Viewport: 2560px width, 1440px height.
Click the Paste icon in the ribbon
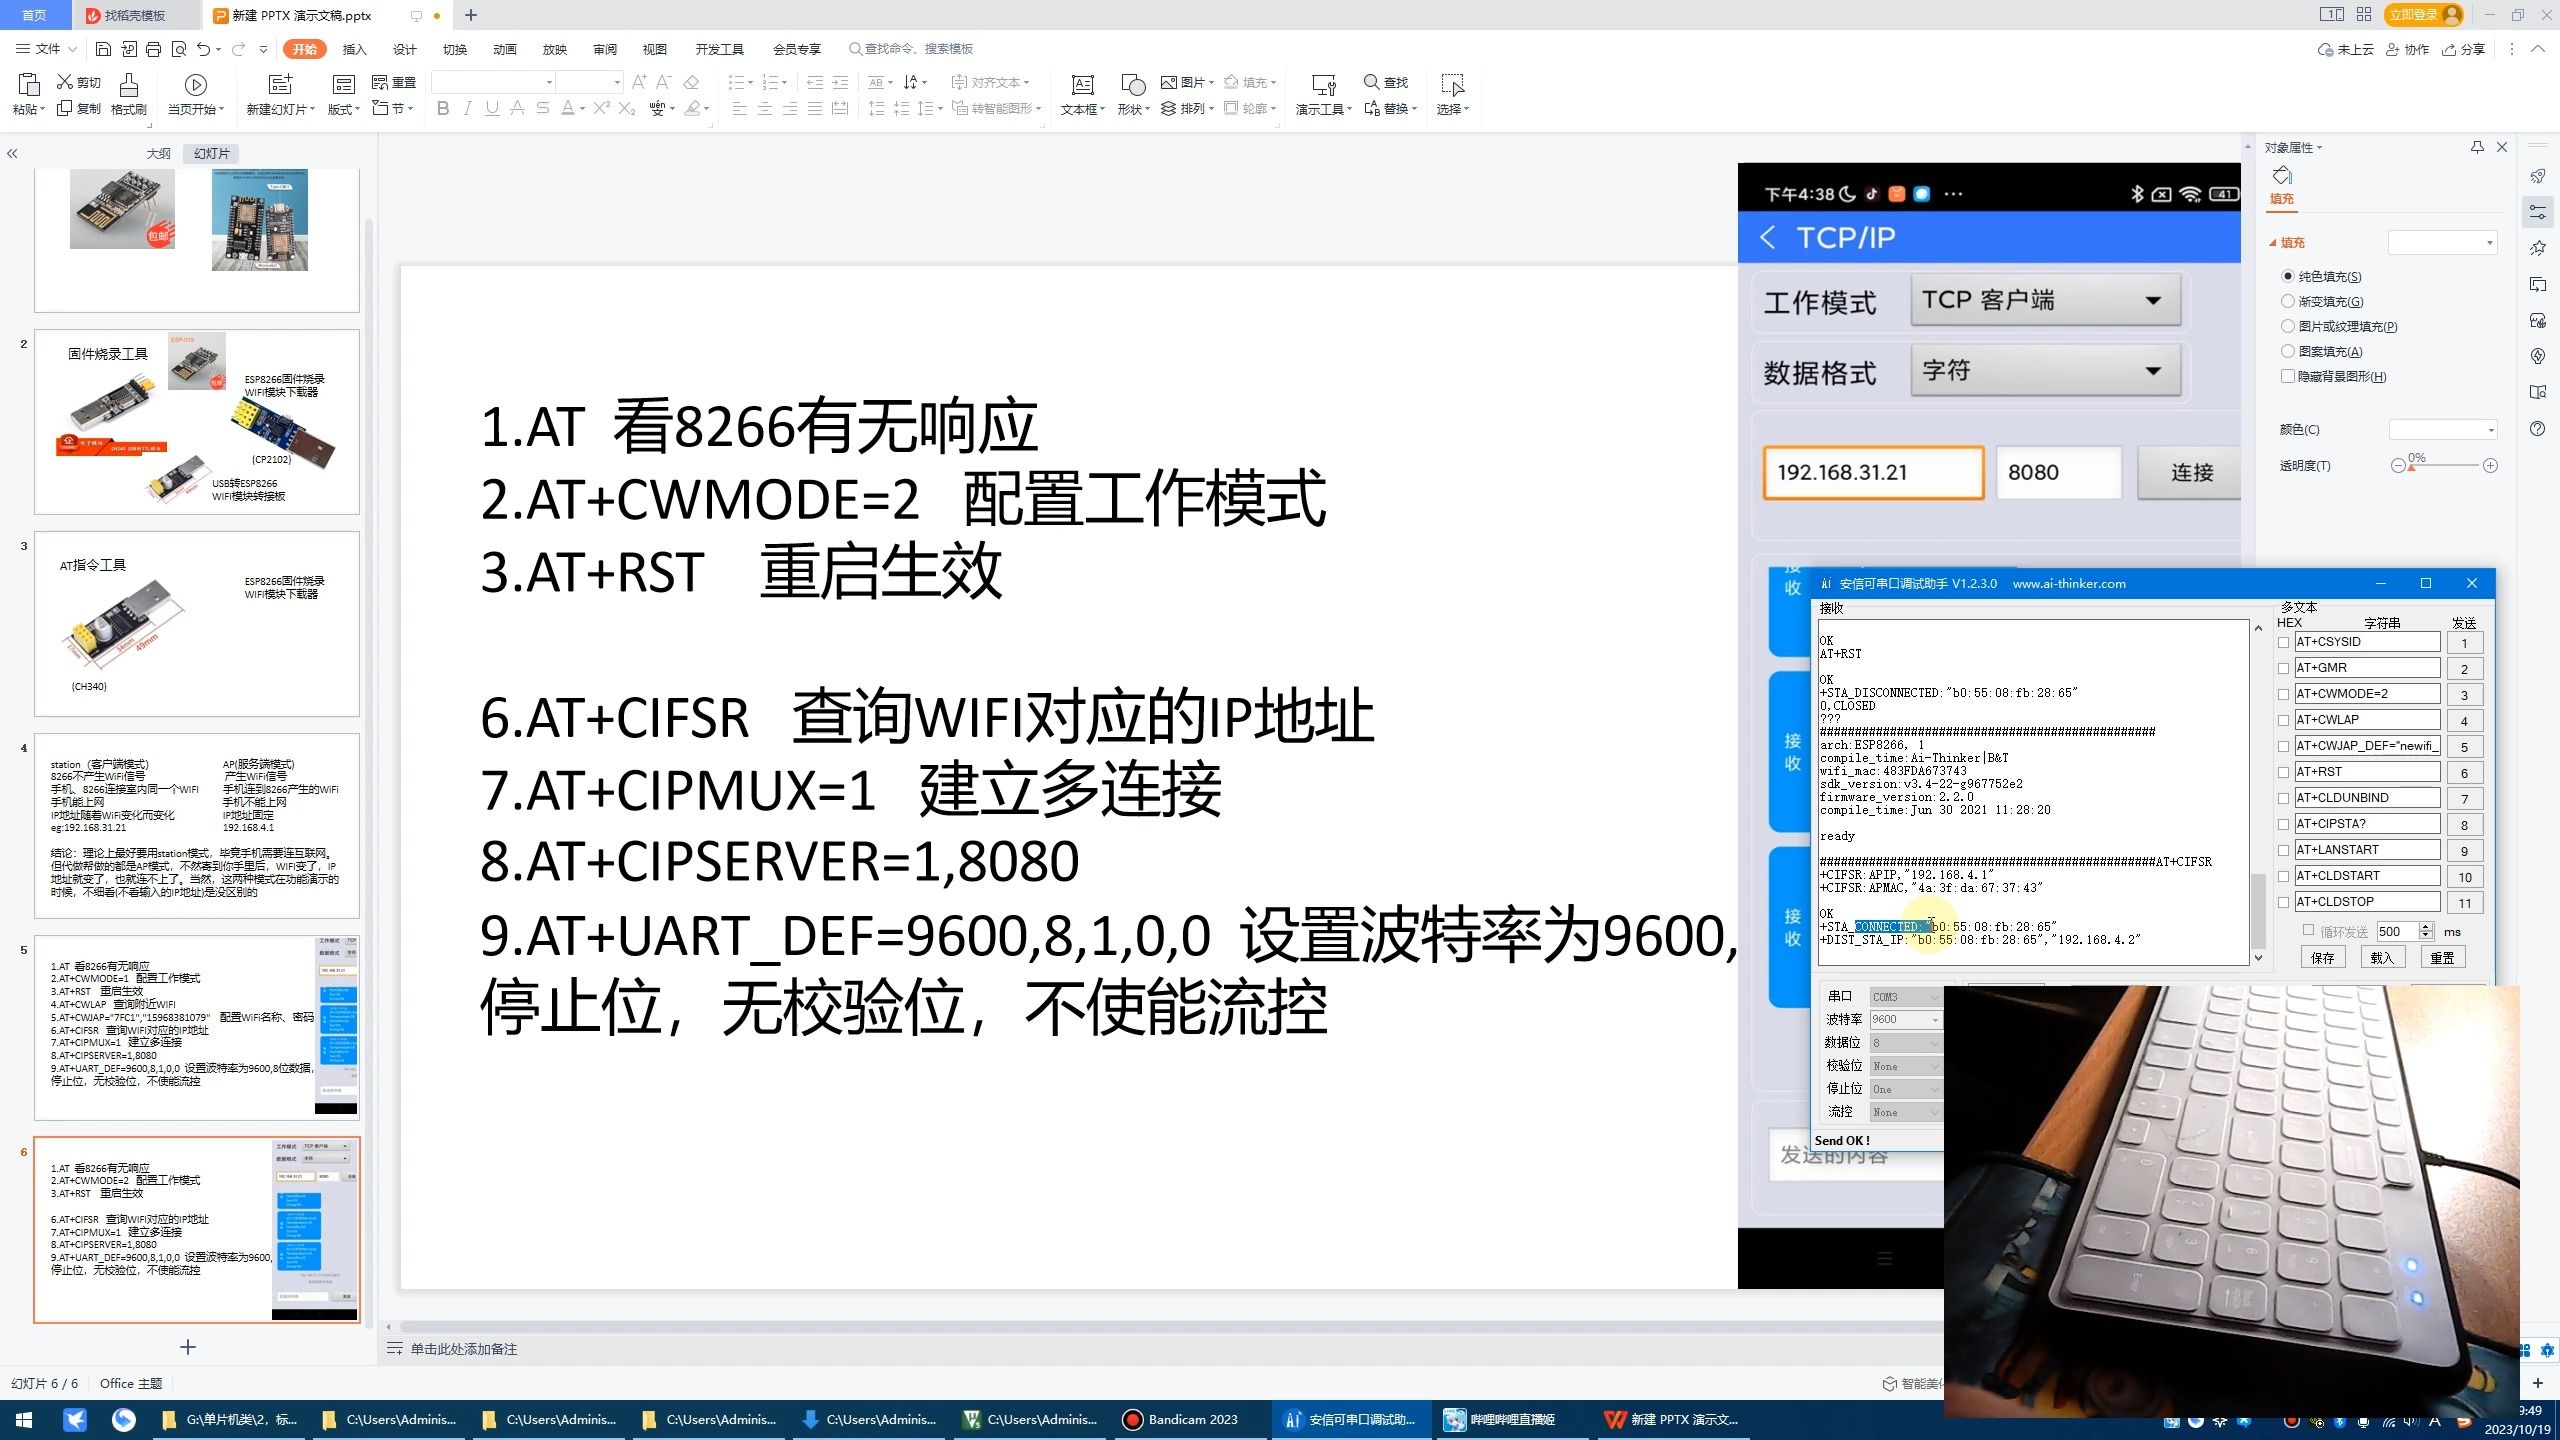coord(28,84)
